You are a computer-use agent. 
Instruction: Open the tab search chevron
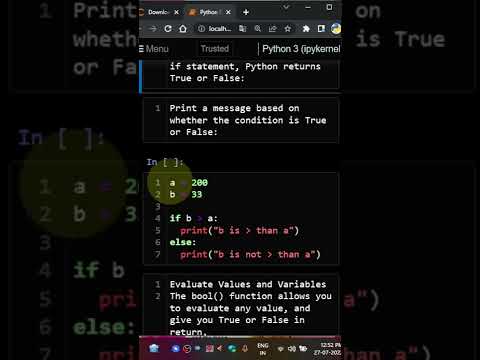point(286,7)
